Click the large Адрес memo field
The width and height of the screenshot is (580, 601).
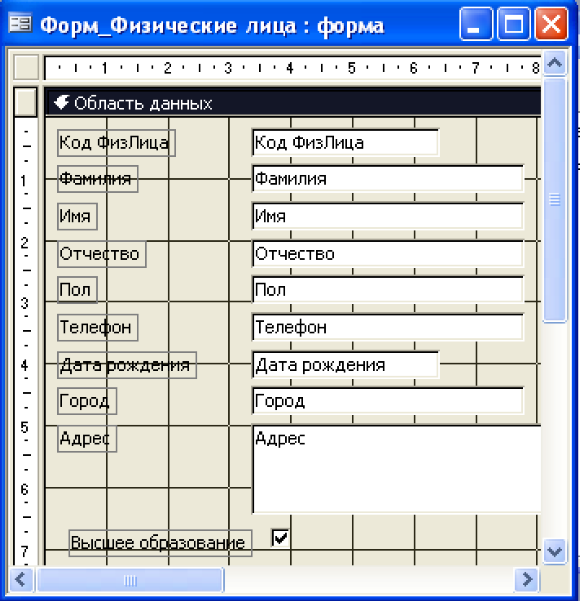396,469
